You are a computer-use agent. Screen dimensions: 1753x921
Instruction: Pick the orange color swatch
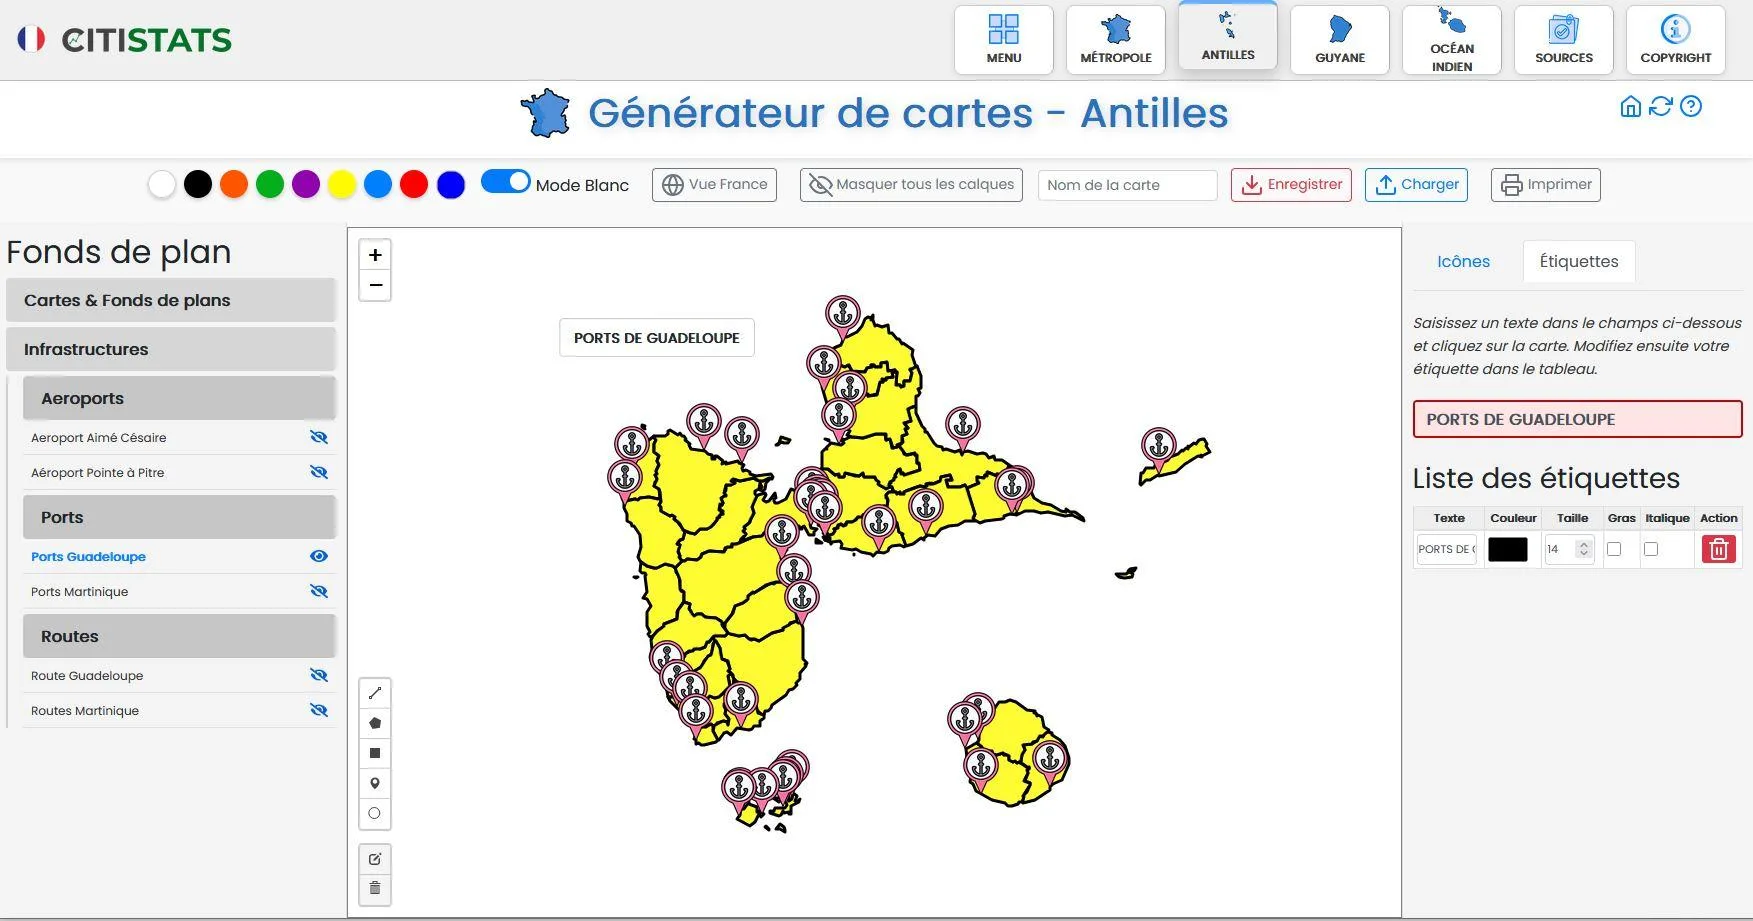pos(234,184)
